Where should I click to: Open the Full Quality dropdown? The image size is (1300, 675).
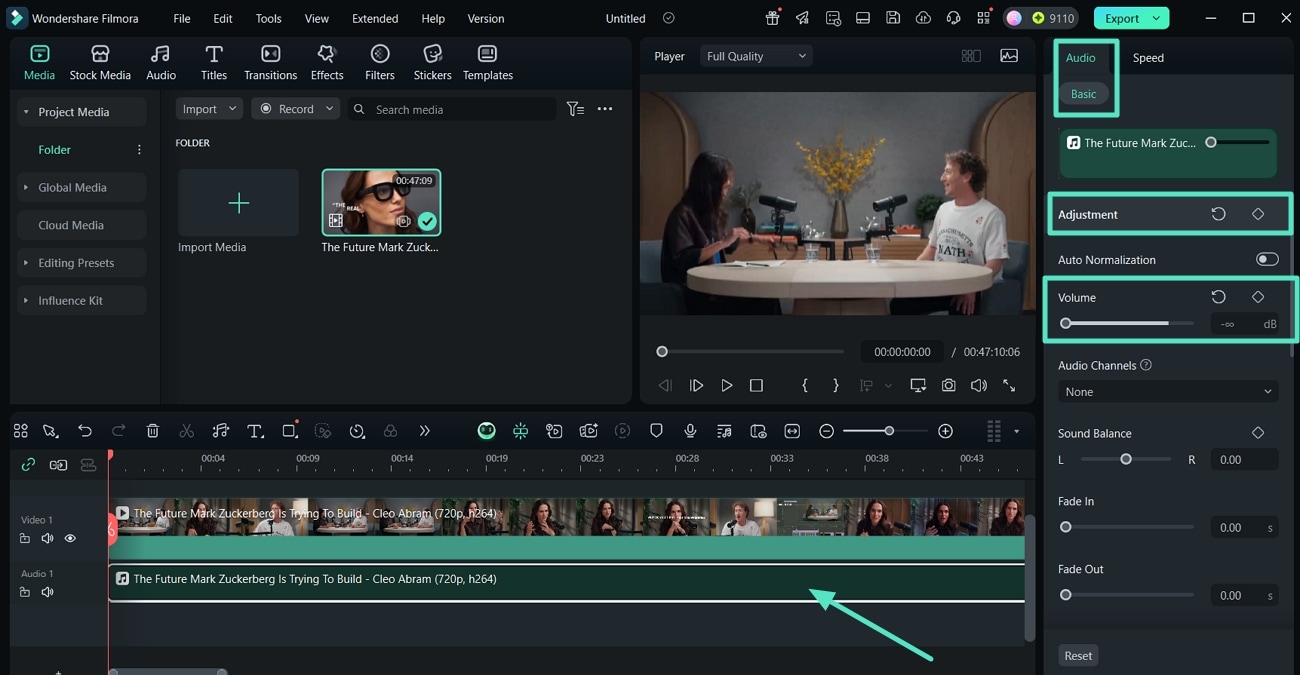(756, 56)
